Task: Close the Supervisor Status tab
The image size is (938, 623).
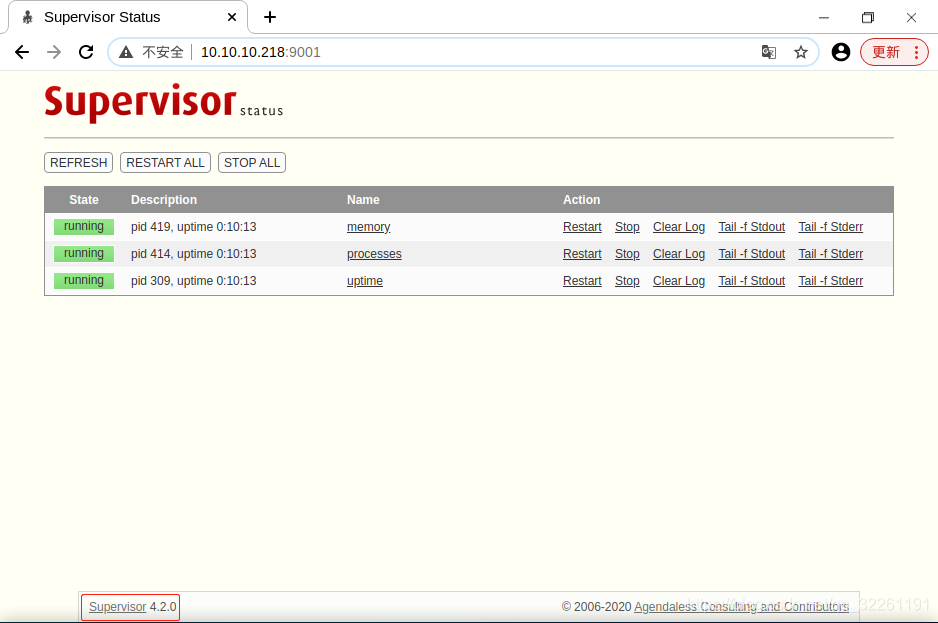Action: click(x=232, y=17)
